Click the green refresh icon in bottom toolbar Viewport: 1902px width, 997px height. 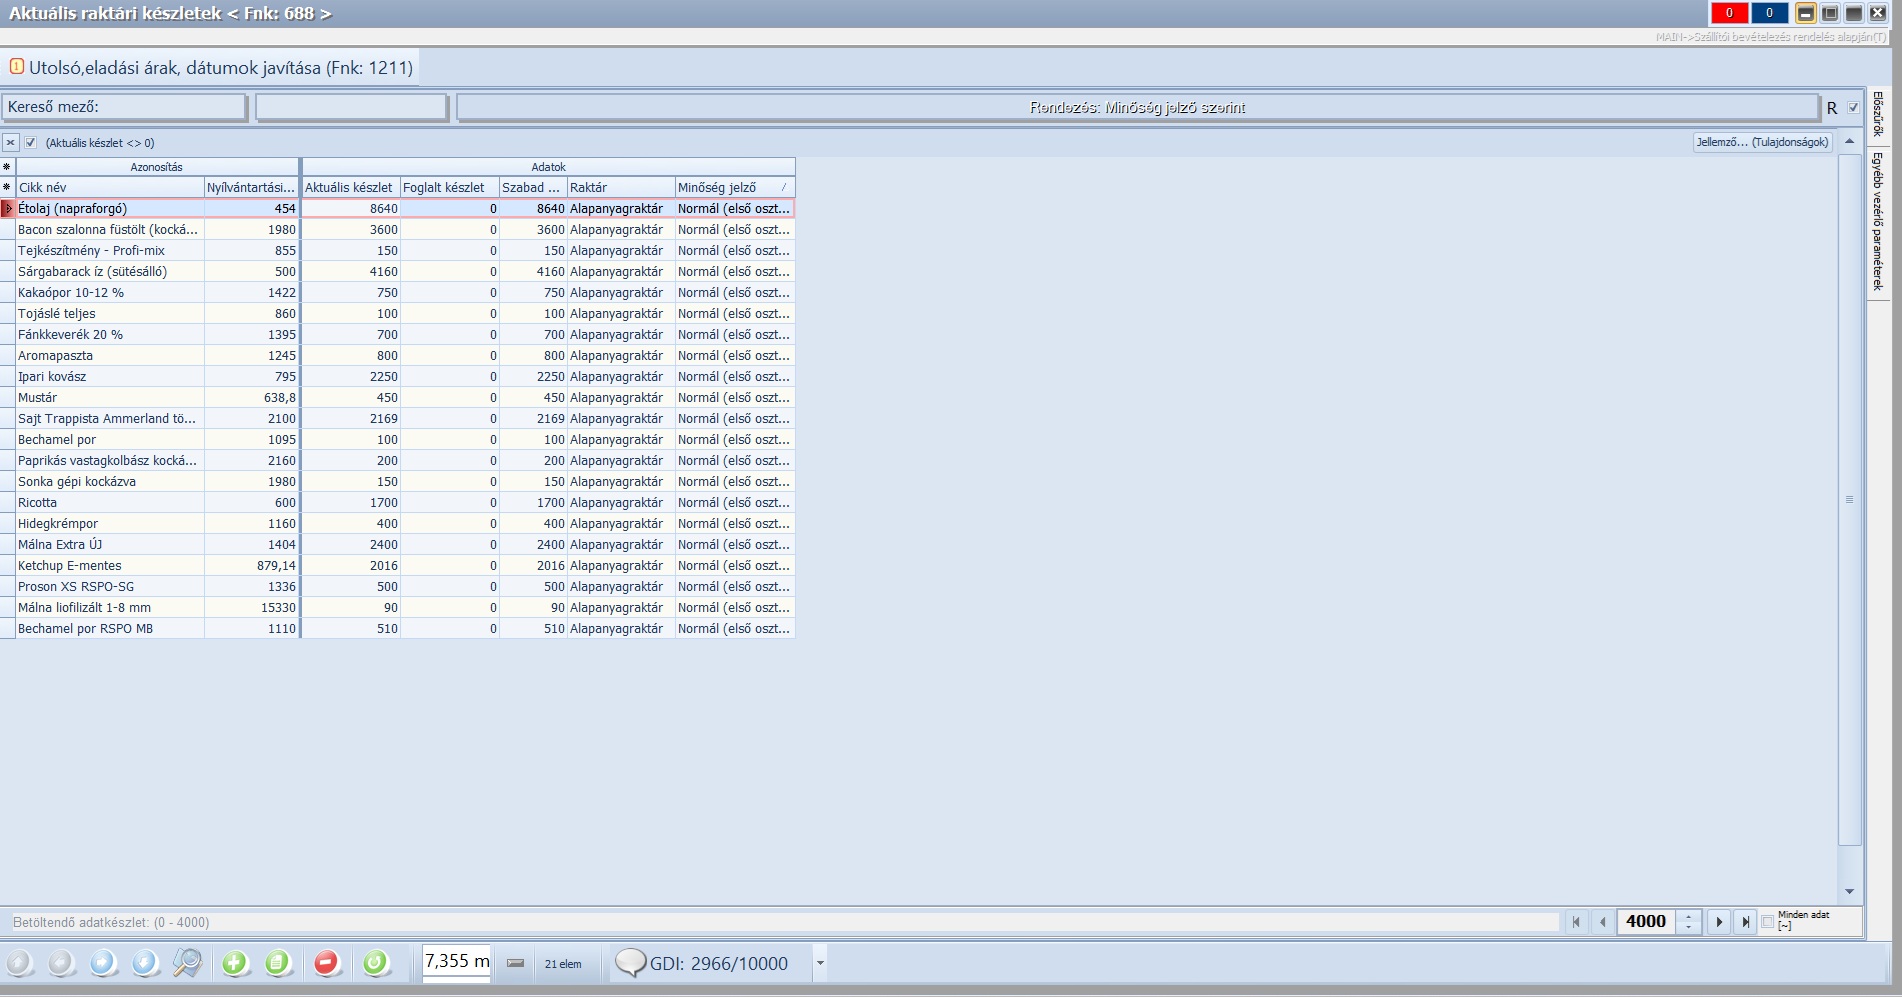[376, 963]
